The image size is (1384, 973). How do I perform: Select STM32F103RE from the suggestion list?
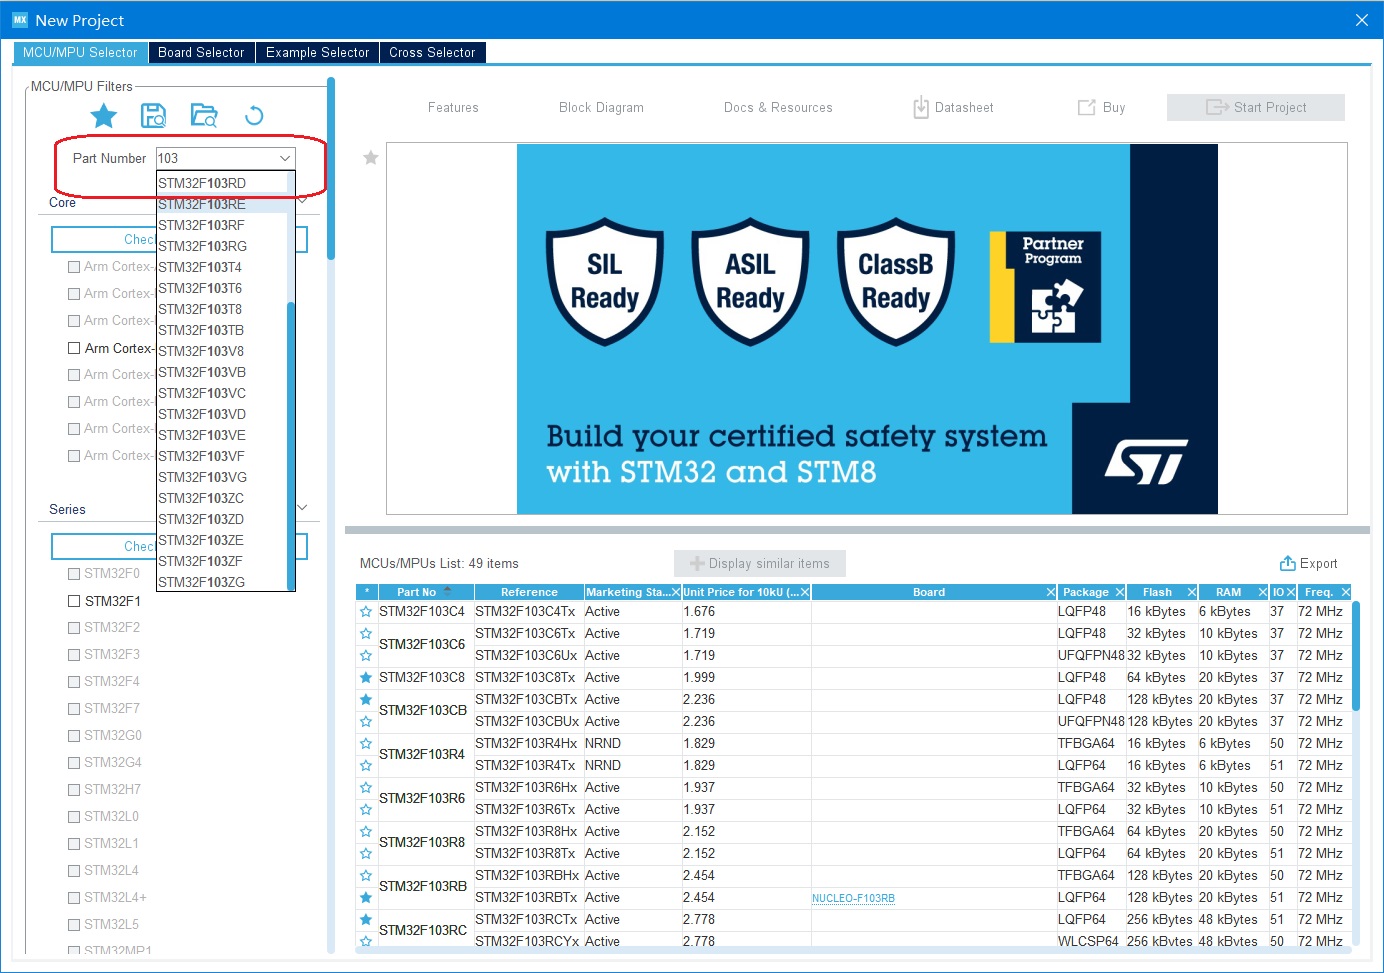(222, 204)
